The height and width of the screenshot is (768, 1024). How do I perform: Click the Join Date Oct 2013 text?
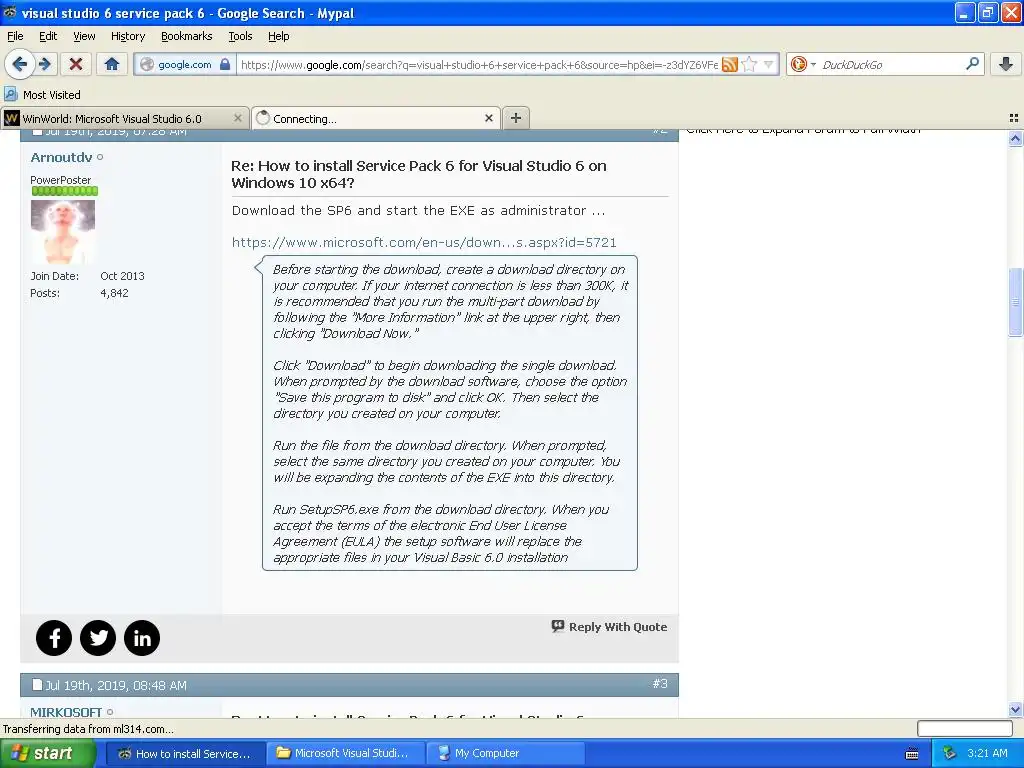point(88,276)
